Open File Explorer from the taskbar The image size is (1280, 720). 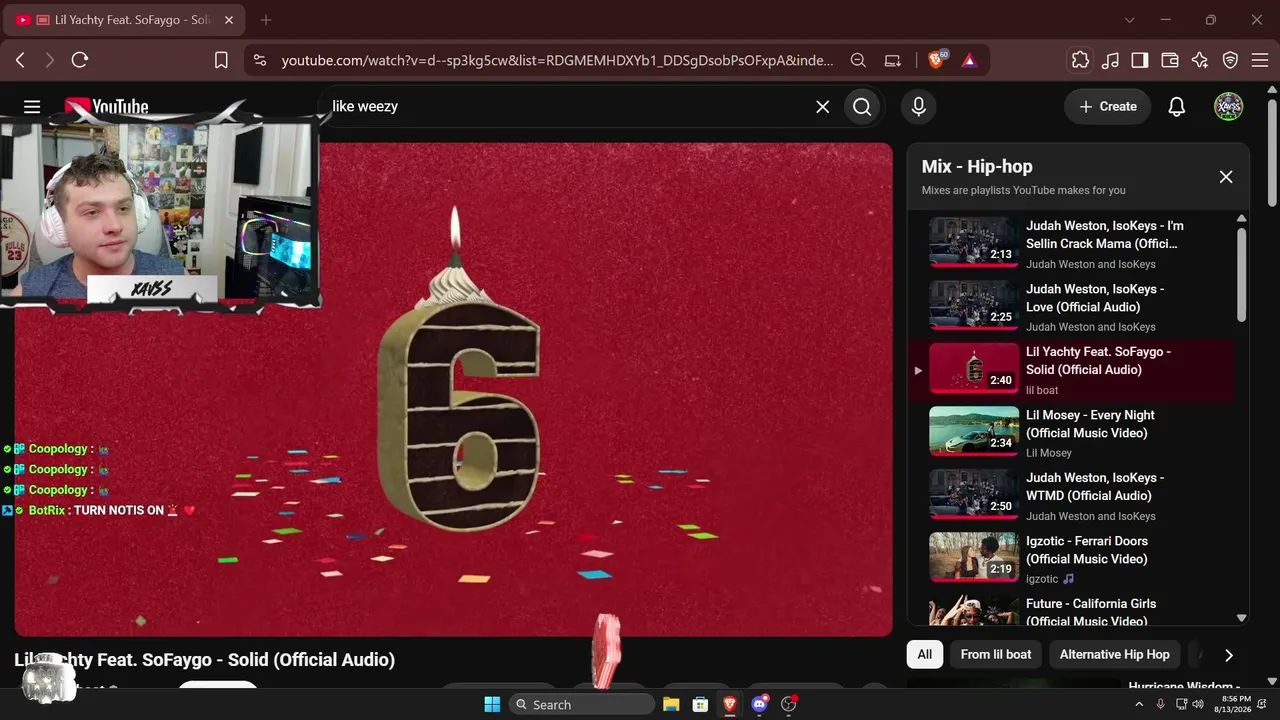pyautogui.click(x=671, y=704)
